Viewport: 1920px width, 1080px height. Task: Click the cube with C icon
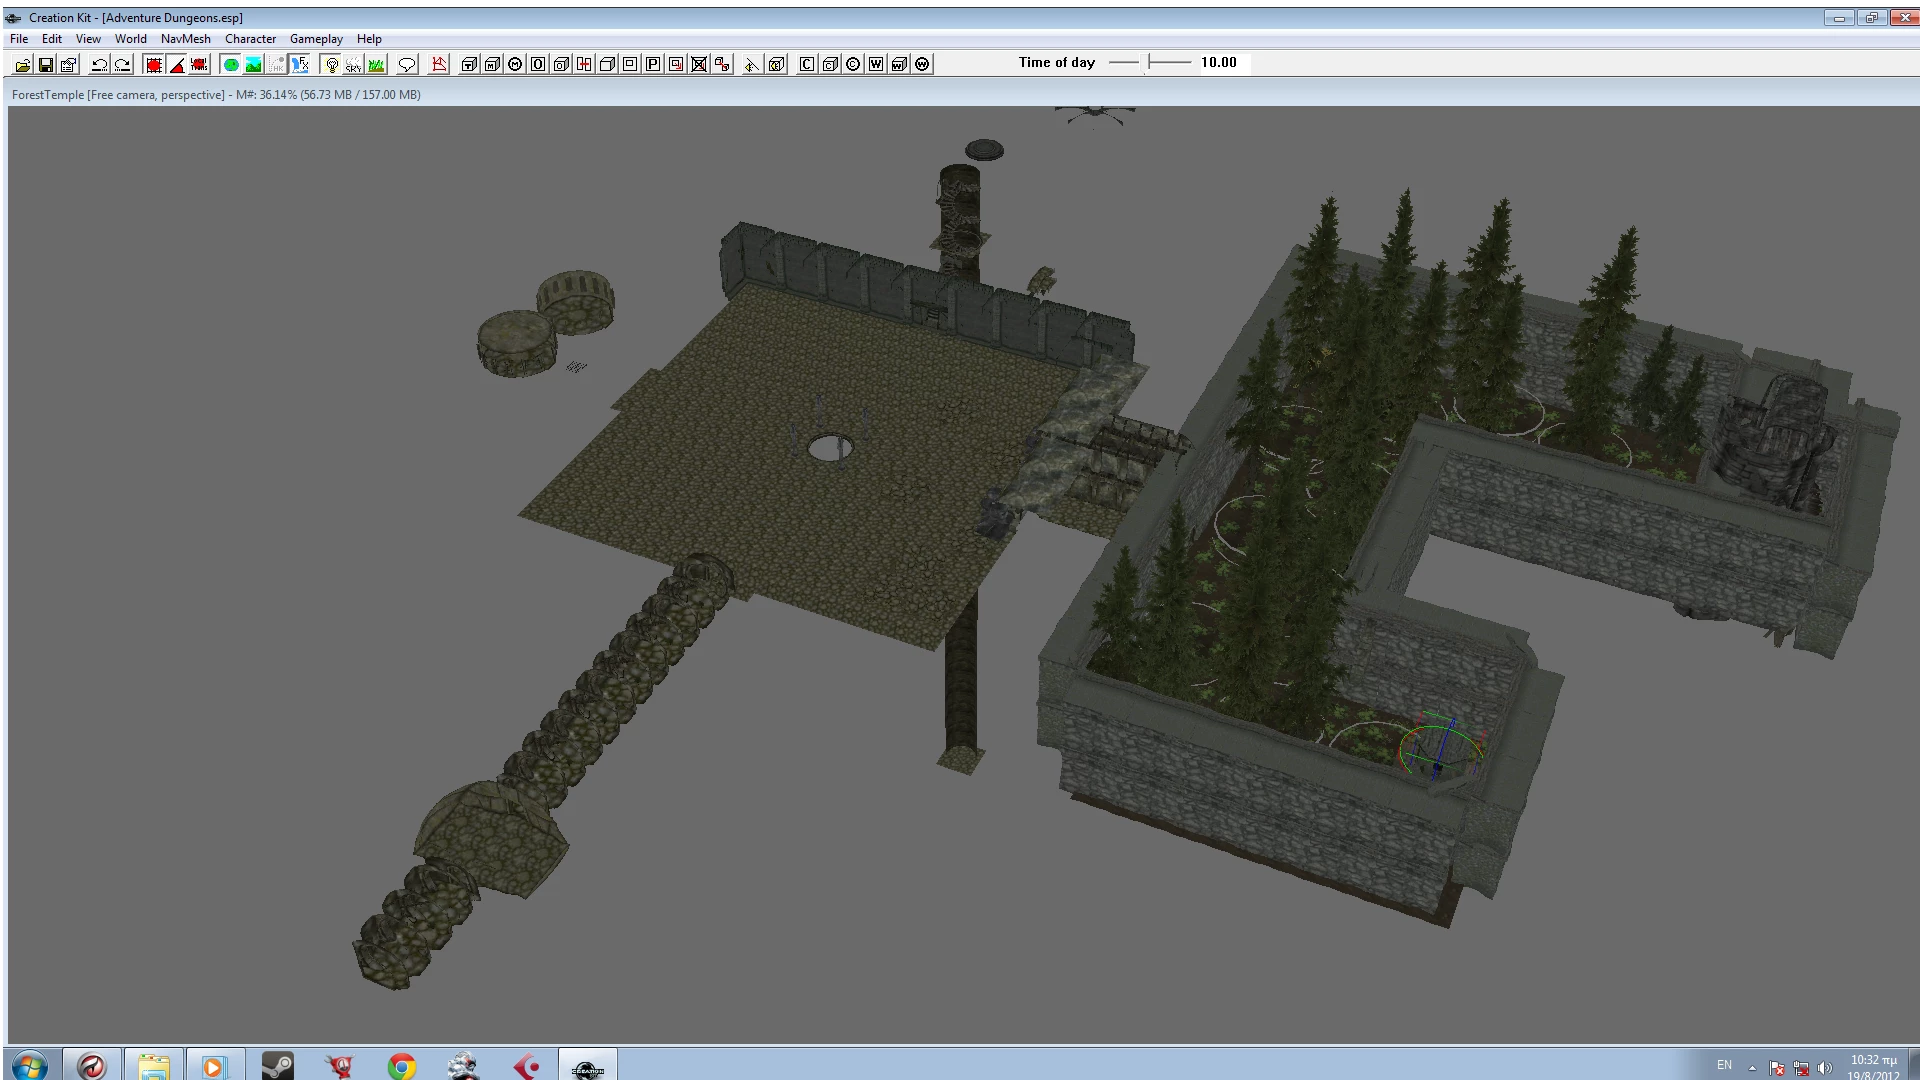point(830,65)
